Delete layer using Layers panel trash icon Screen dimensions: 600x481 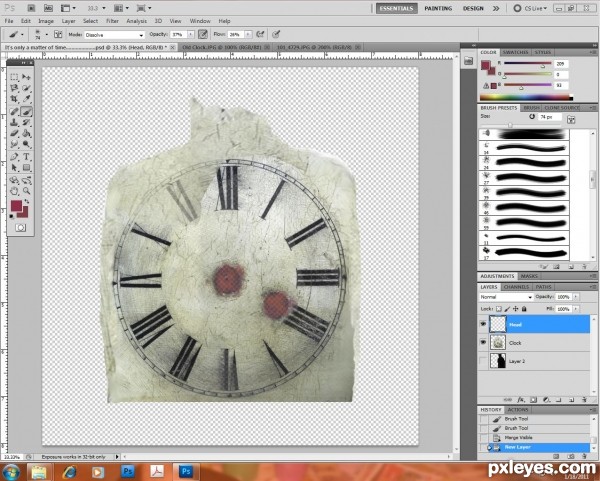pos(584,400)
